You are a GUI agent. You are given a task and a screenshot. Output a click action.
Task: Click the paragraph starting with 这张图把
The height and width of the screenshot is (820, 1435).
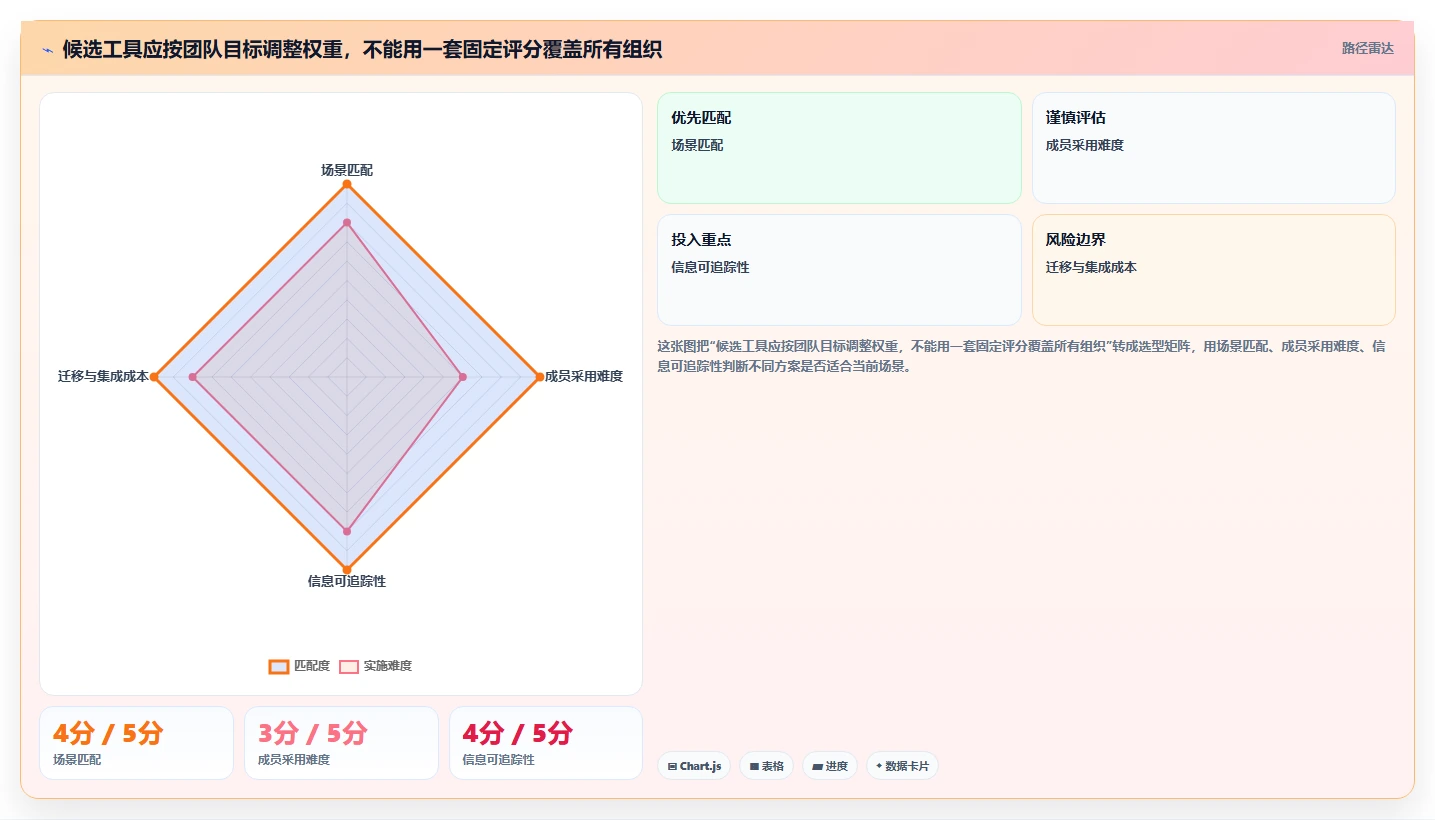[x=1021, y=356]
